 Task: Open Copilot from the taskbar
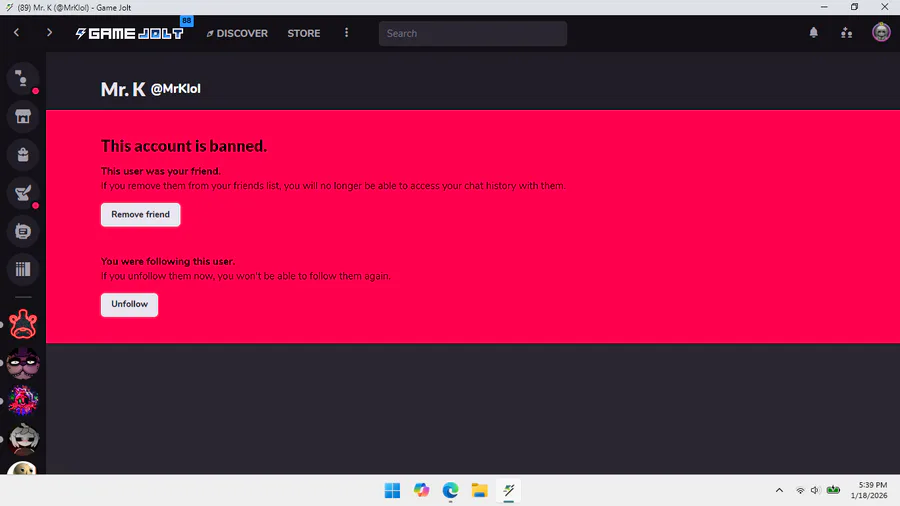[421, 491]
